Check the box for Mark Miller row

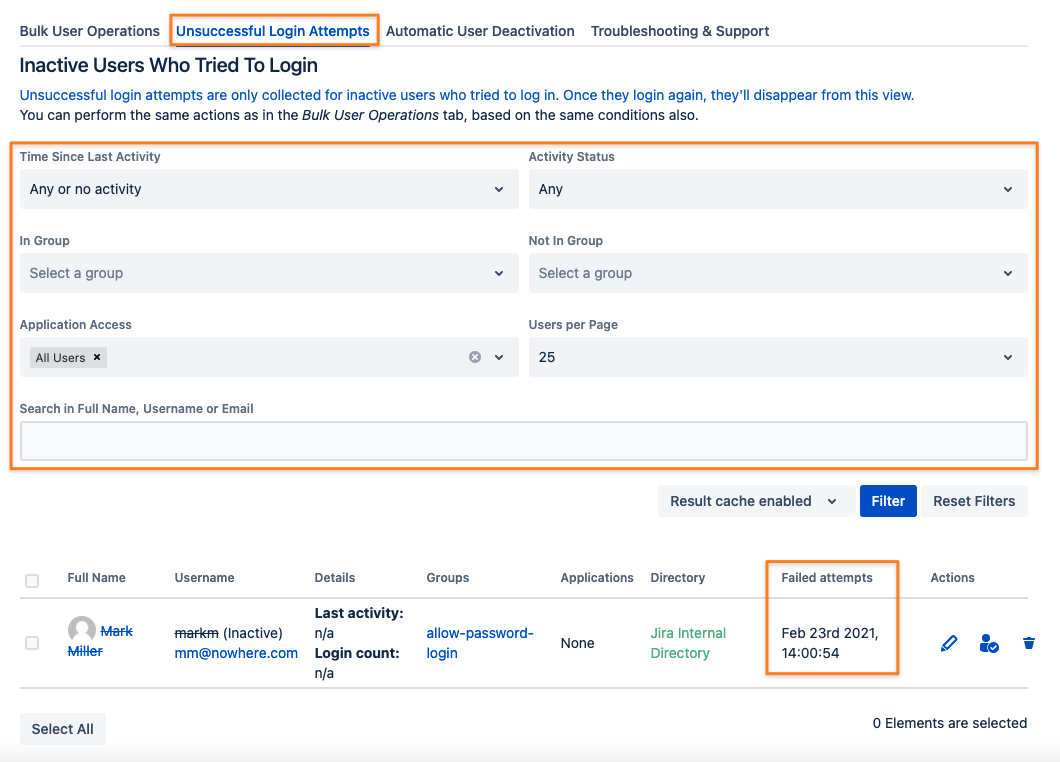[32, 643]
